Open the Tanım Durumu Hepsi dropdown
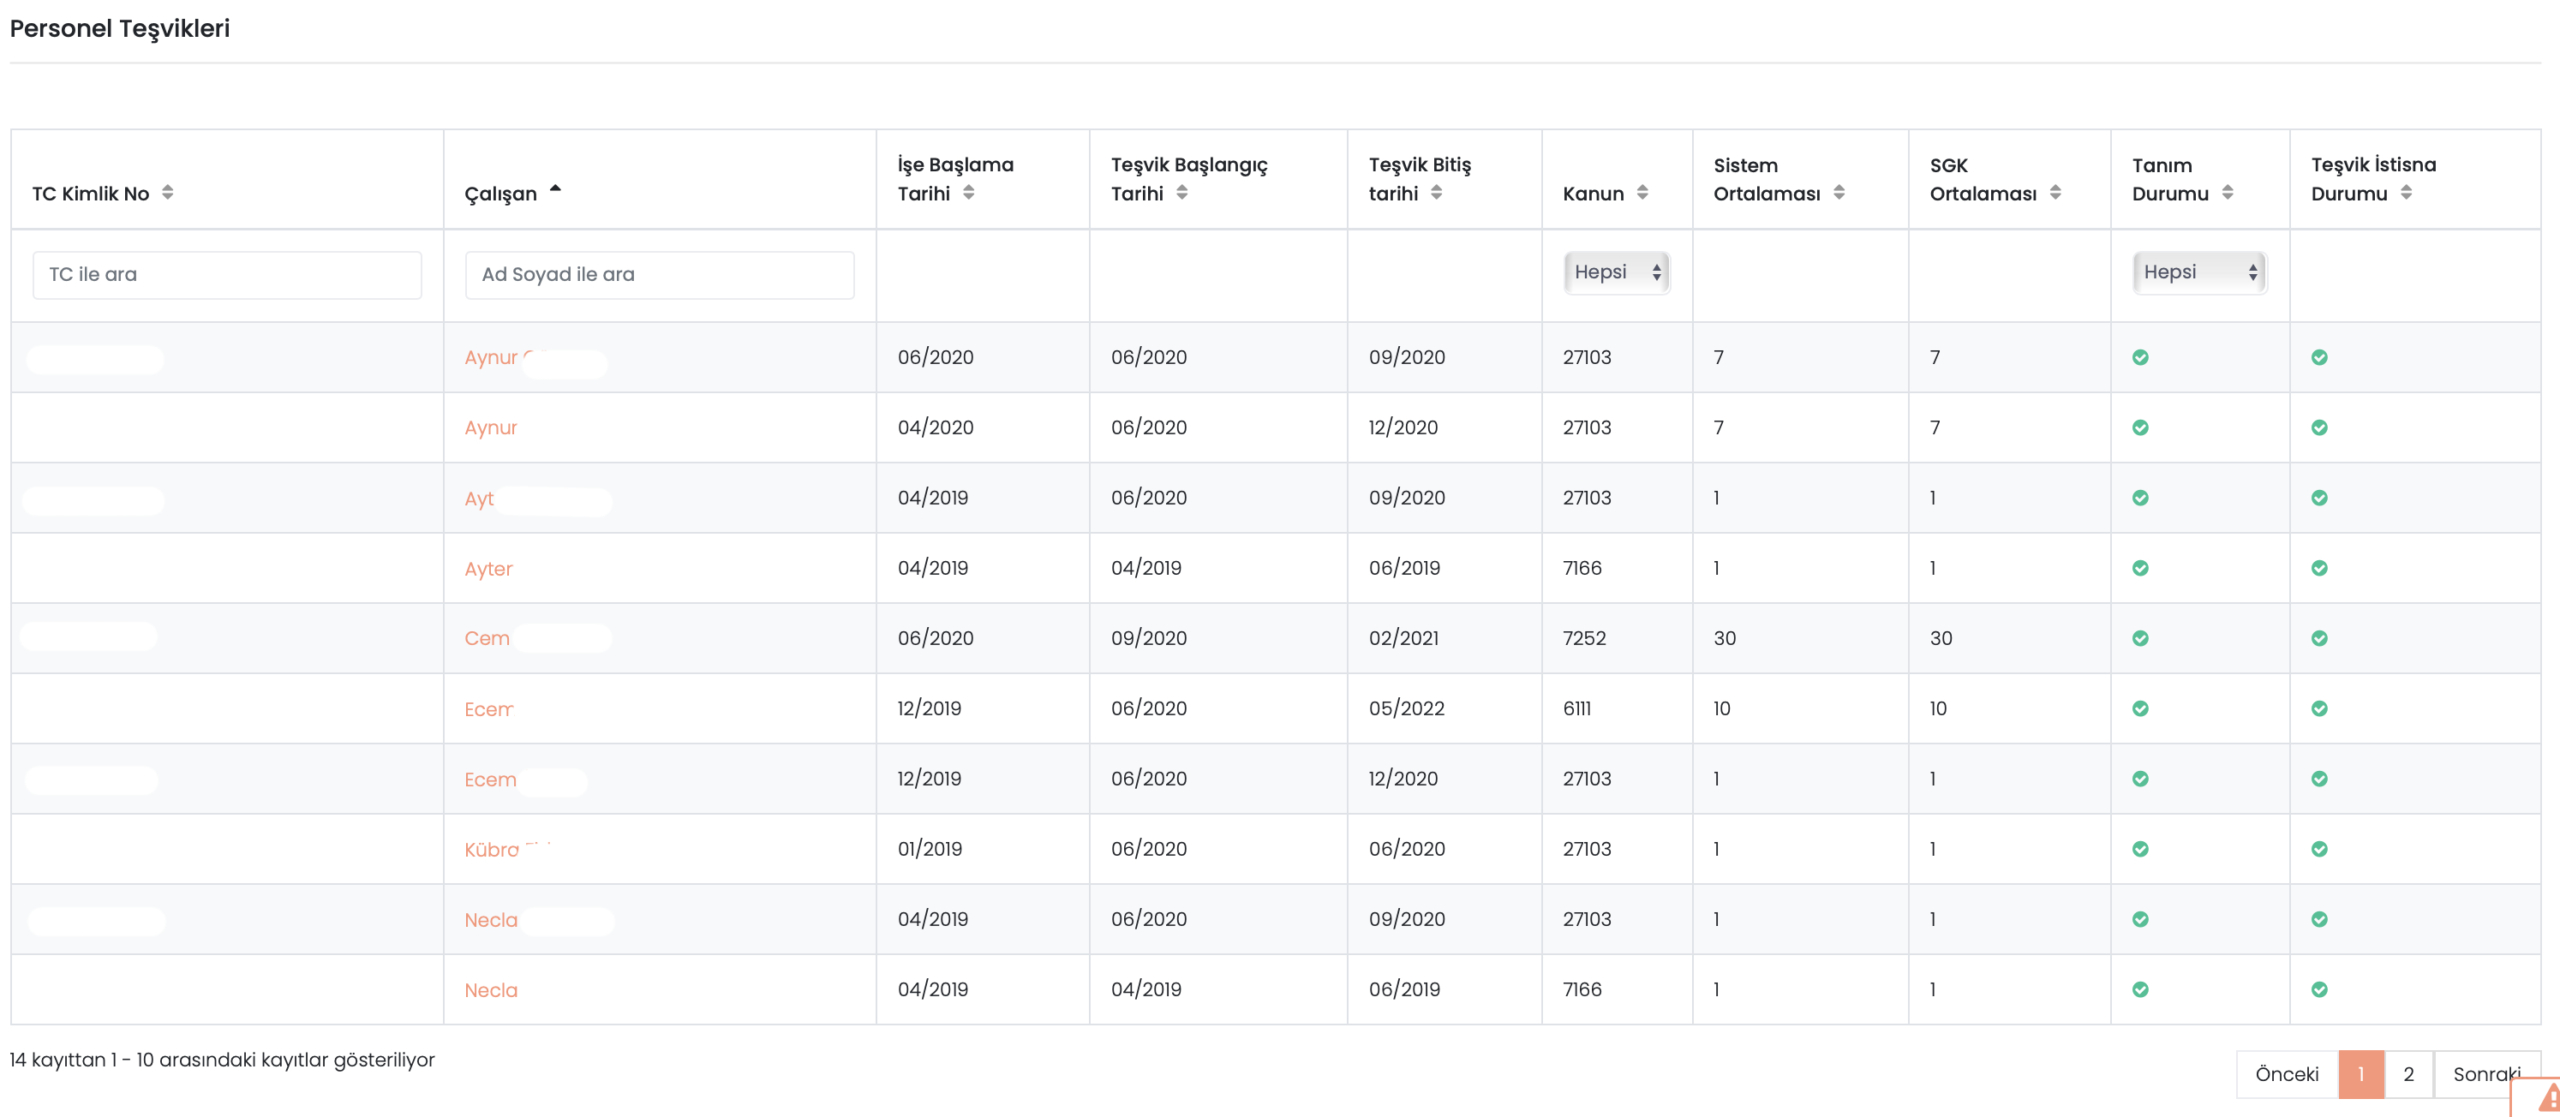2560x1117 pixels. click(x=2199, y=272)
